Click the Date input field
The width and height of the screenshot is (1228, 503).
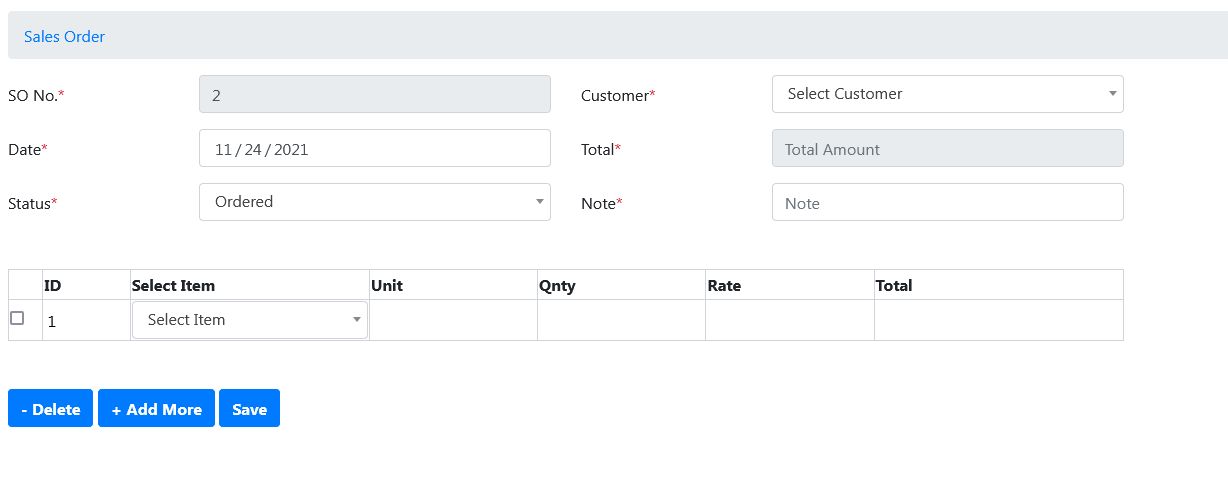pos(374,149)
